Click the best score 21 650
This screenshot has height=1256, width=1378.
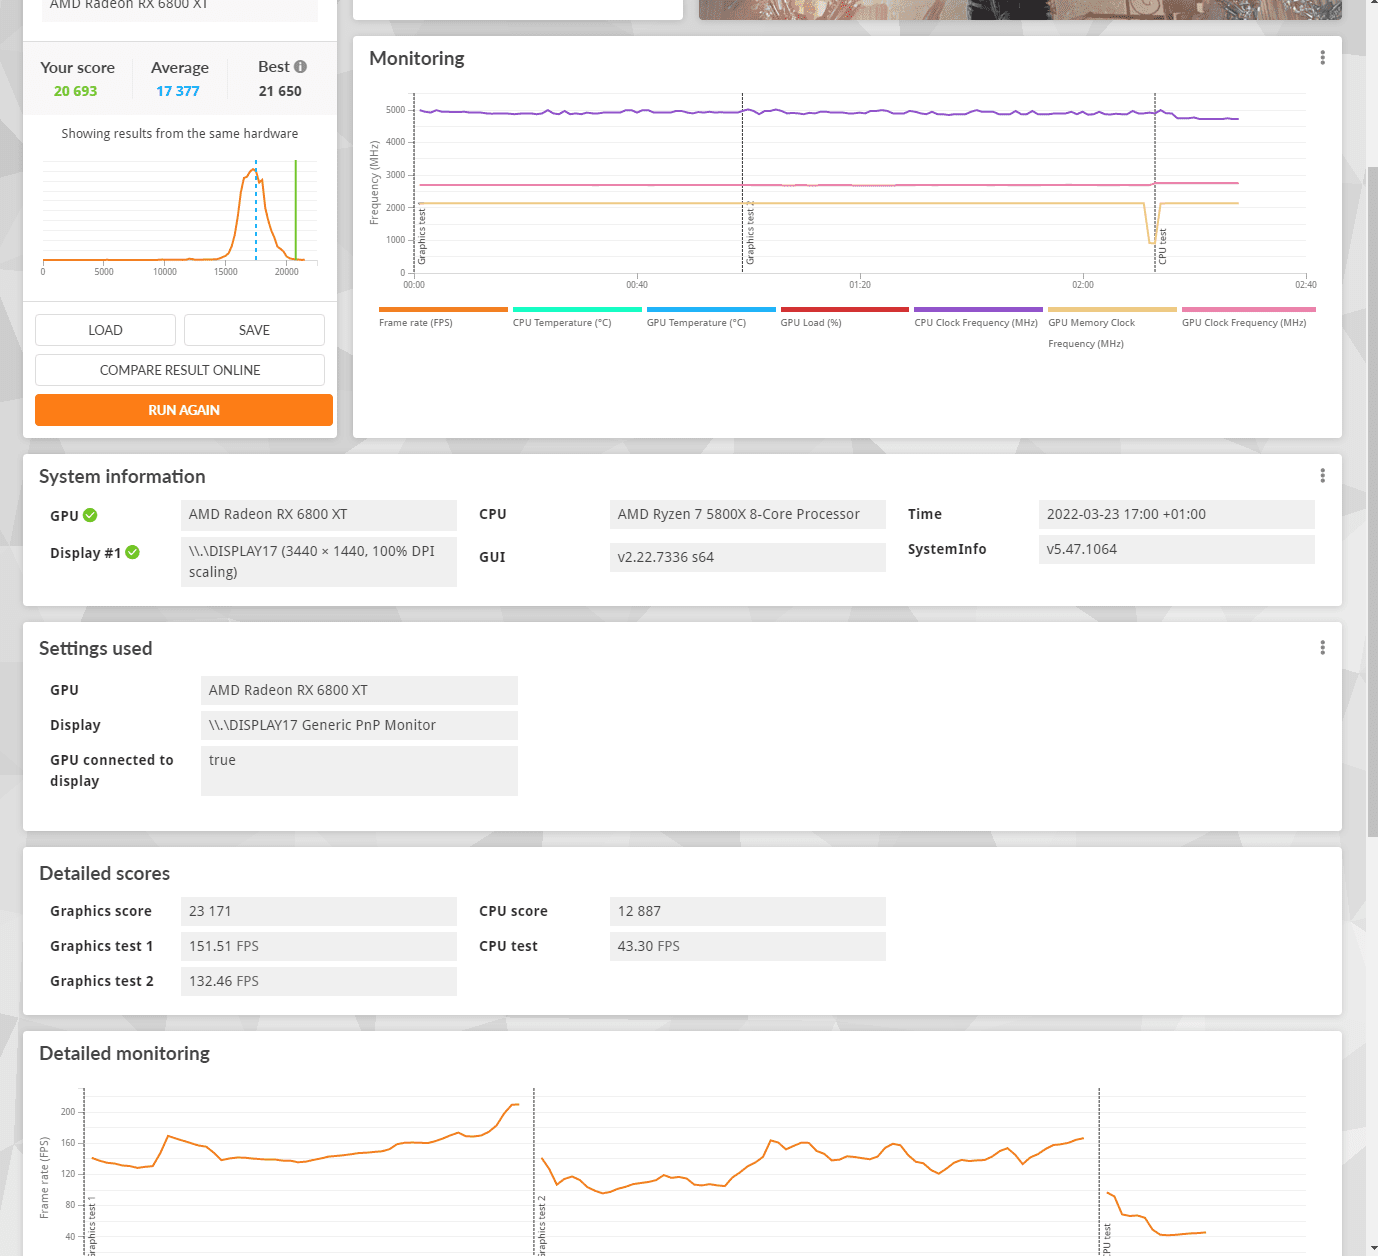[x=280, y=91]
